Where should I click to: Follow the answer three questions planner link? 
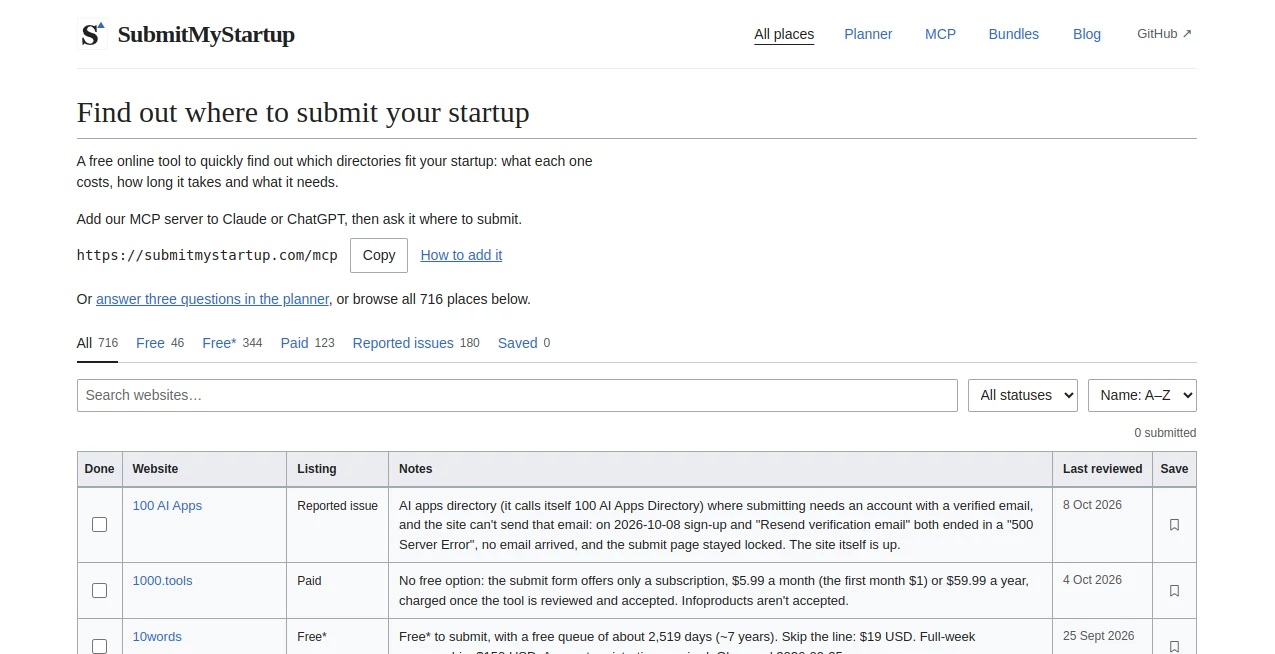(x=212, y=299)
